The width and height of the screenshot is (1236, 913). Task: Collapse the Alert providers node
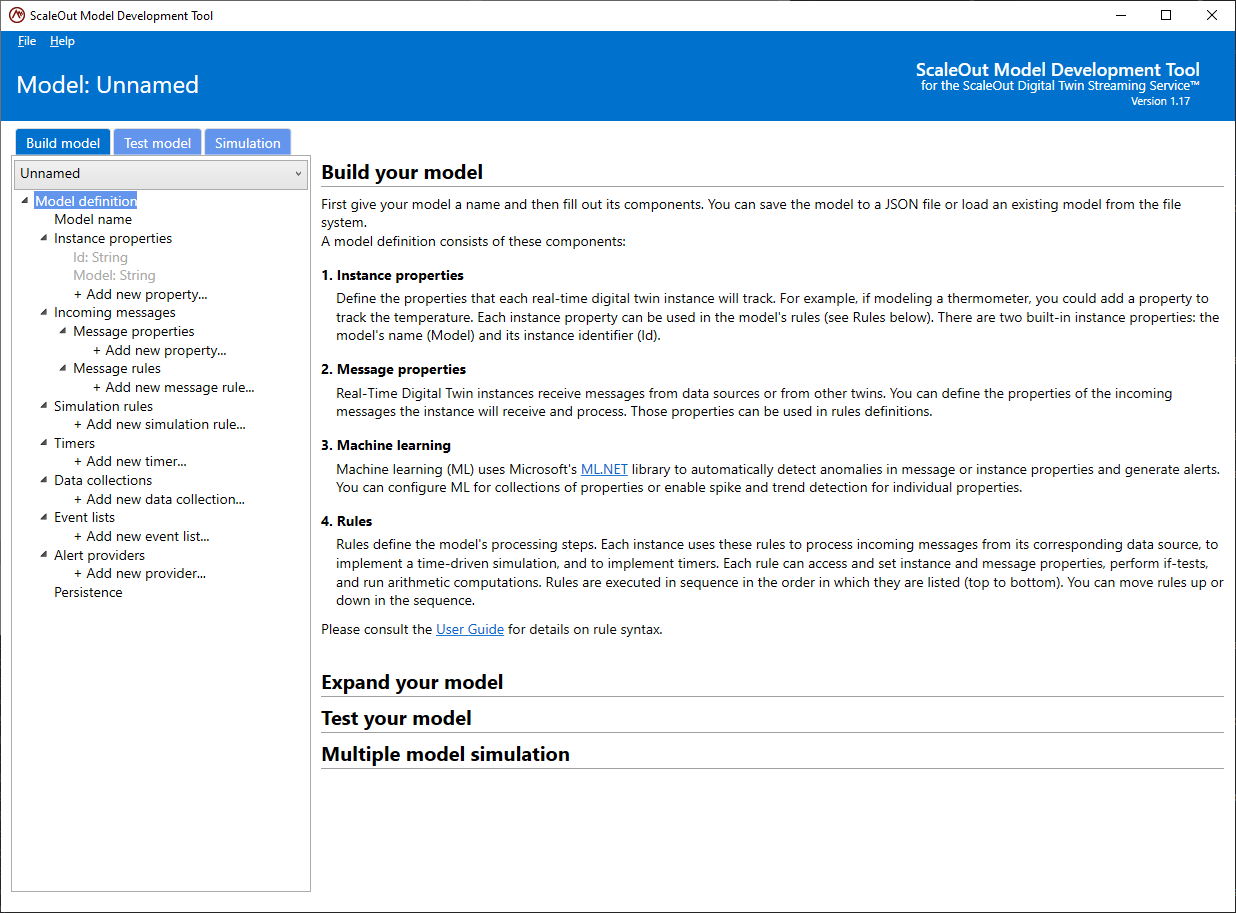[x=43, y=555]
